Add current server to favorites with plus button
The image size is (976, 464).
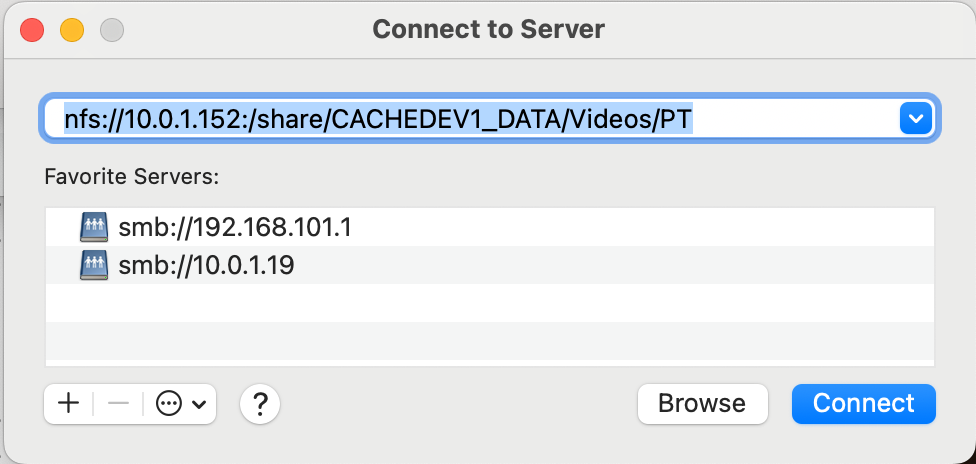[69, 404]
